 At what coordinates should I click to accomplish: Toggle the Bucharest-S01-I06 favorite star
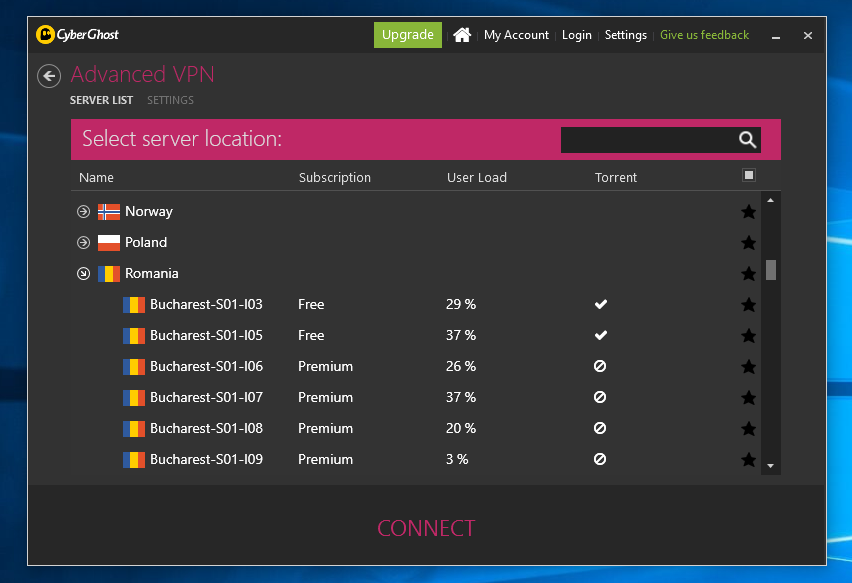(x=748, y=366)
